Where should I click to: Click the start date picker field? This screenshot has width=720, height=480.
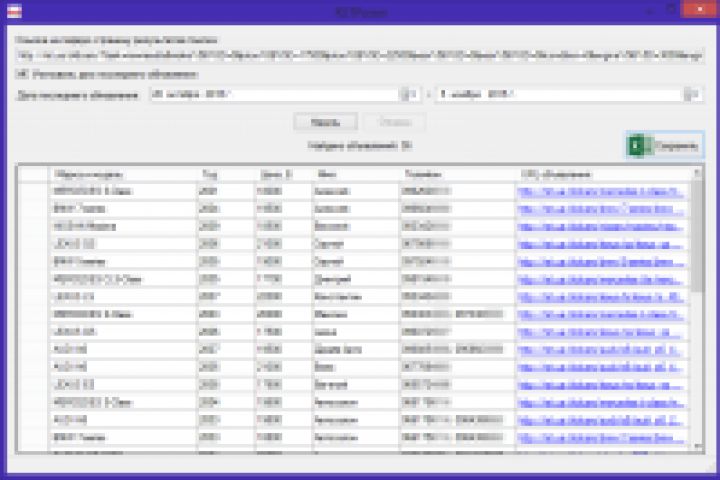click(285, 94)
